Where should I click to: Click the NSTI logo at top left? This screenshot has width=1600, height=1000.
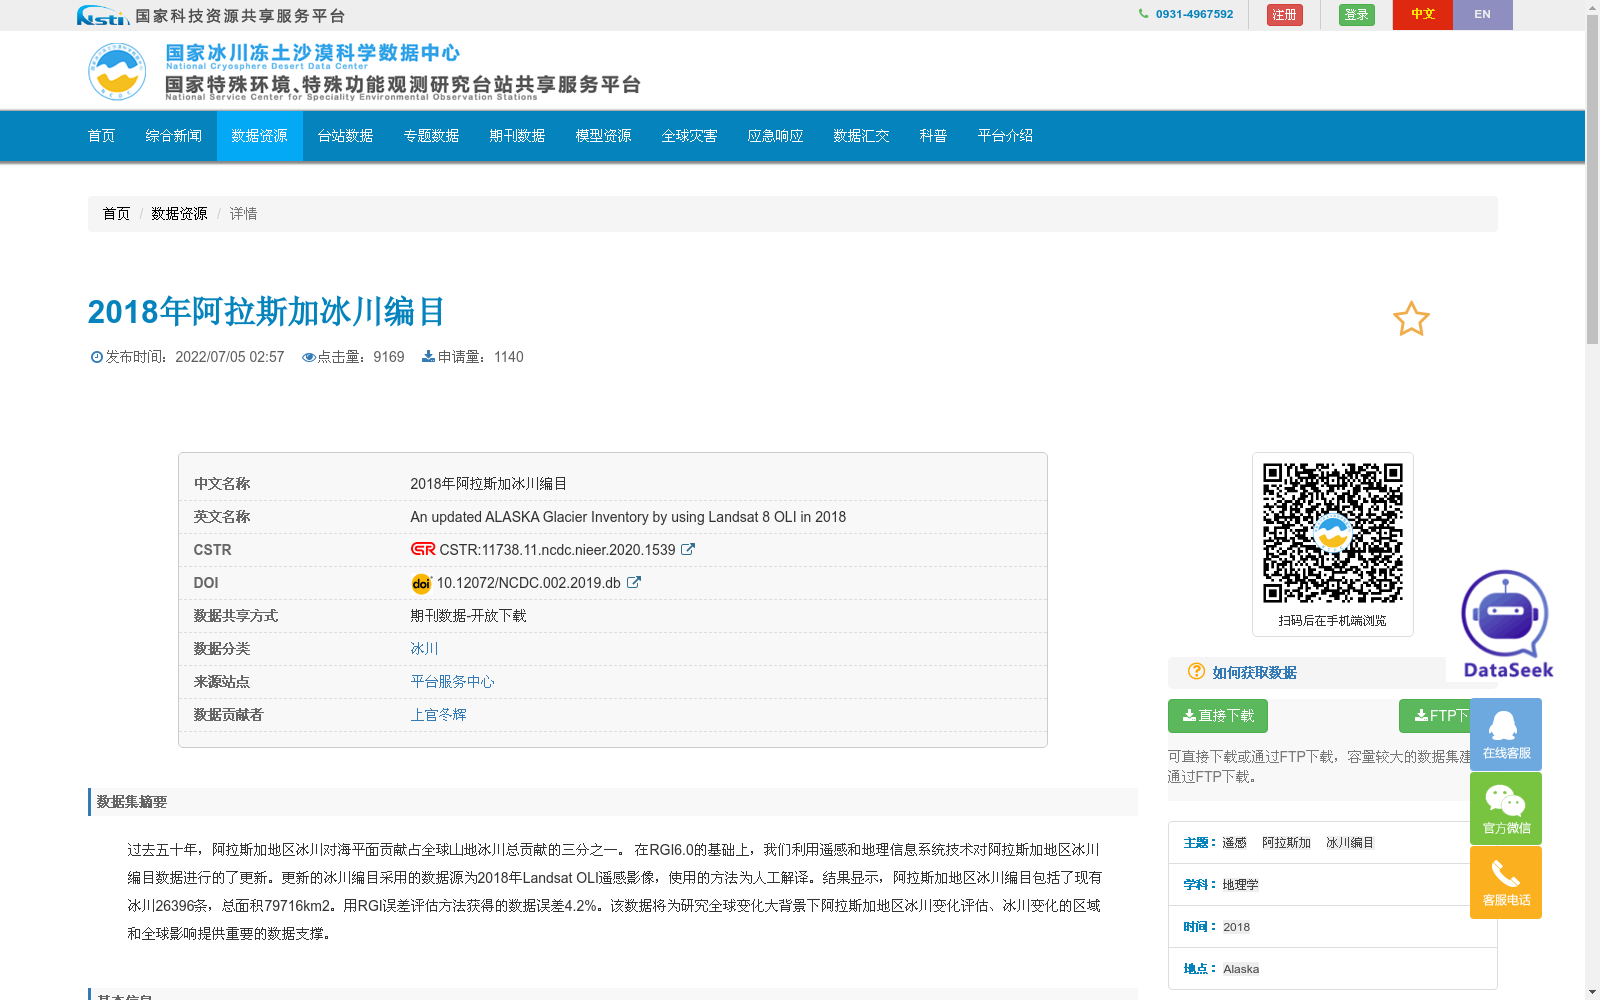click(x=102, y=15)
